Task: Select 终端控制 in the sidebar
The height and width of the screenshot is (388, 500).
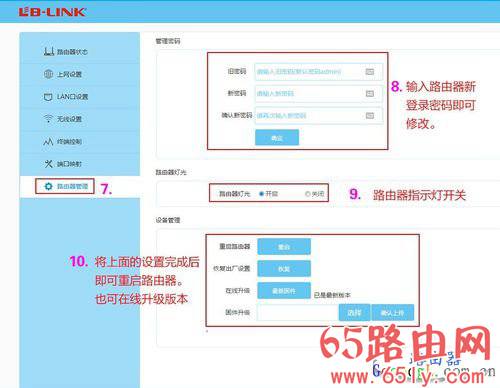Action: pyautogui.click(x=69, y=142)
